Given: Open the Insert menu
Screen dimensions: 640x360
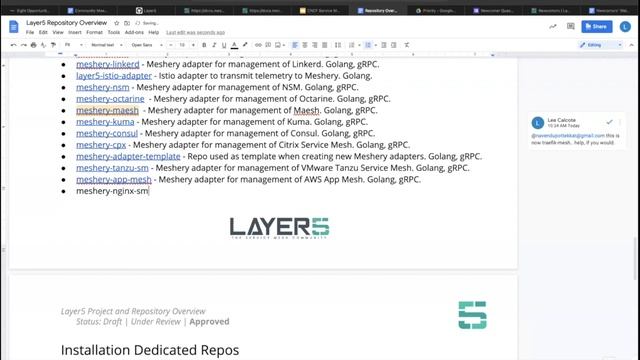Looking at the screenshot, I should click(x=75, y=32).
